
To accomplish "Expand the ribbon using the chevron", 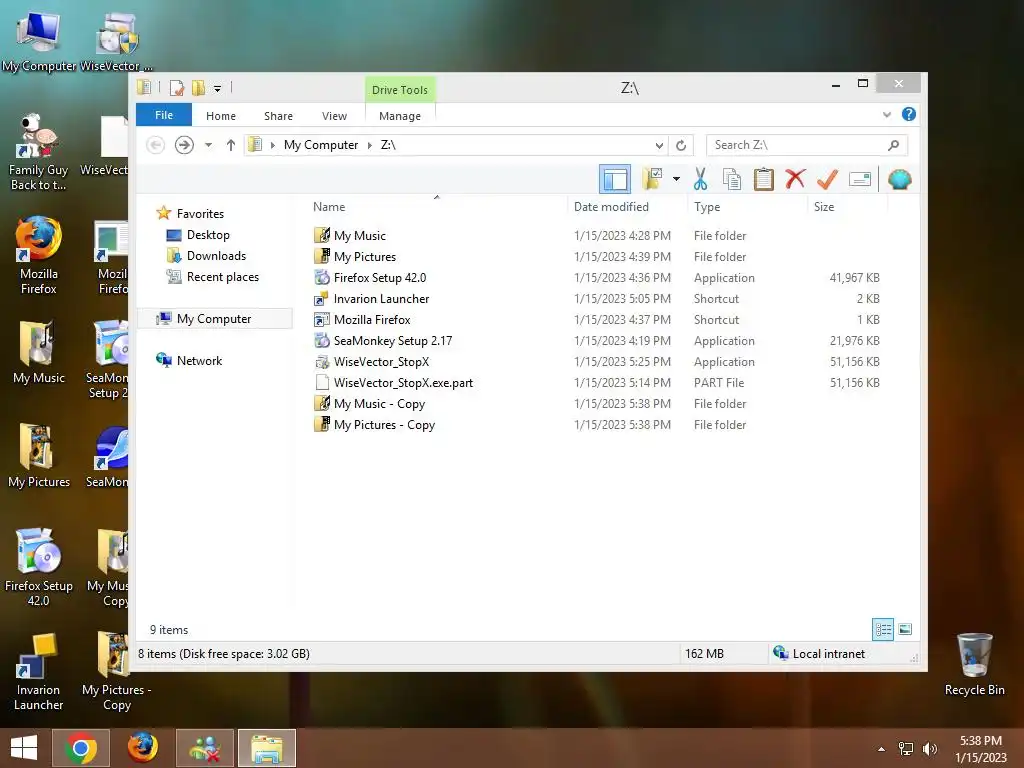I will pos(886,115).
